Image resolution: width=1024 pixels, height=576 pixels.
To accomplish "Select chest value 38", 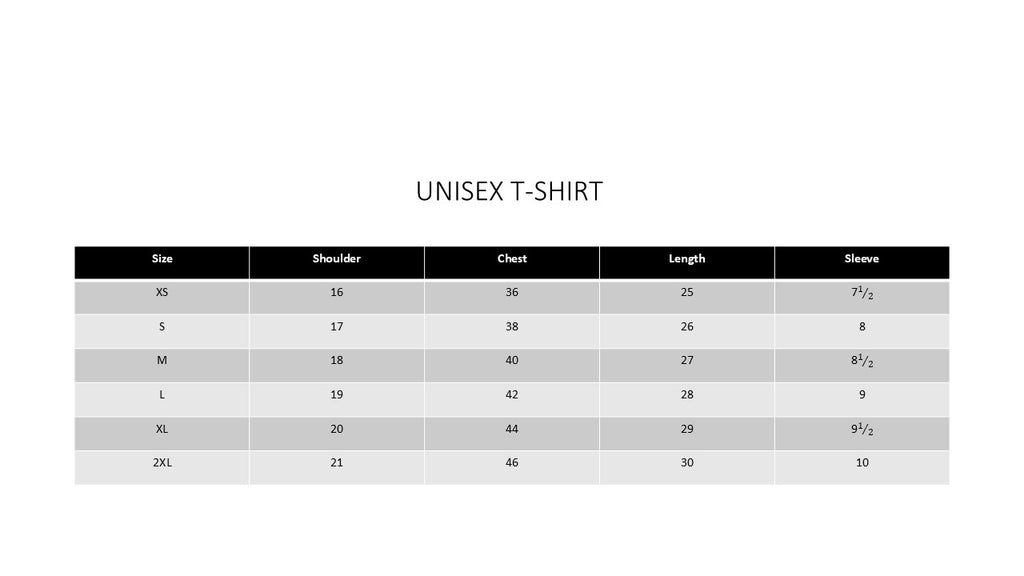I will (512, 327).
